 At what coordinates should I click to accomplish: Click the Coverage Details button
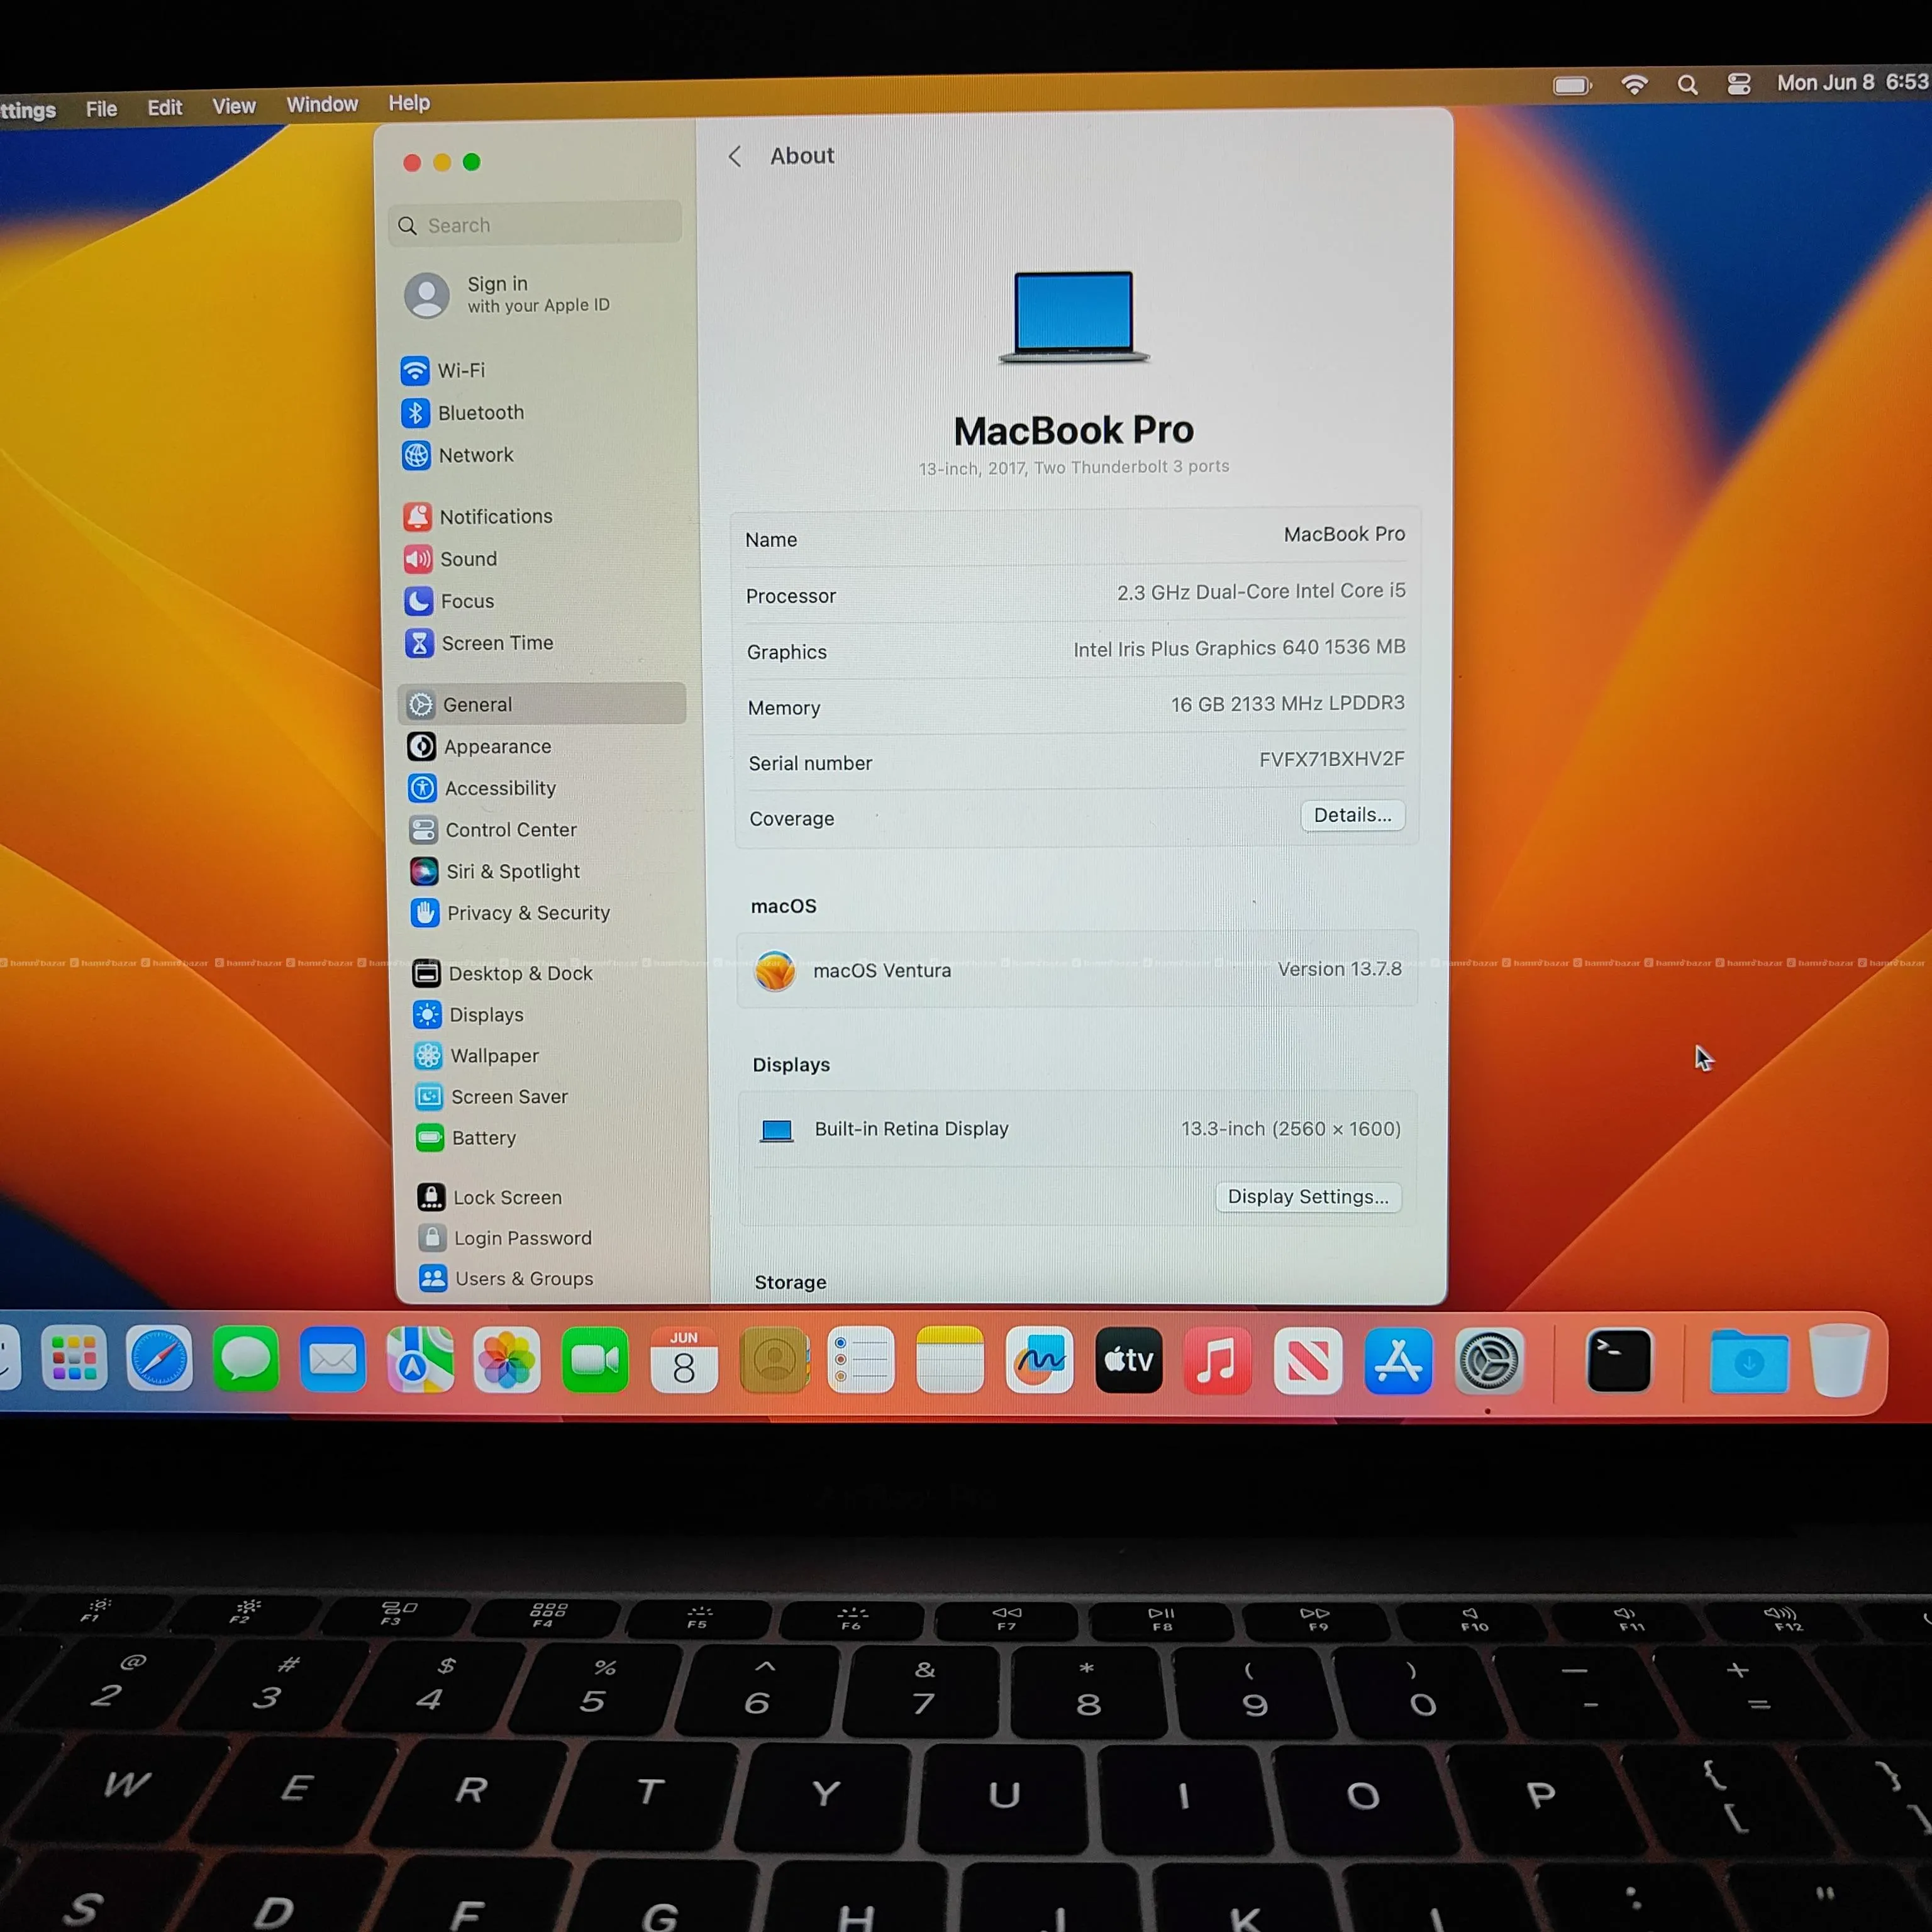1352,815
